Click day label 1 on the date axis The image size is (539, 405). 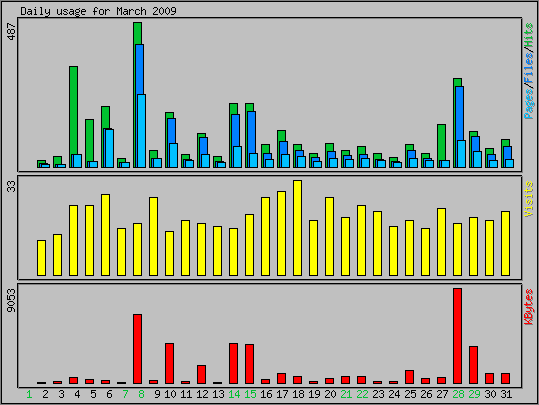29,394
